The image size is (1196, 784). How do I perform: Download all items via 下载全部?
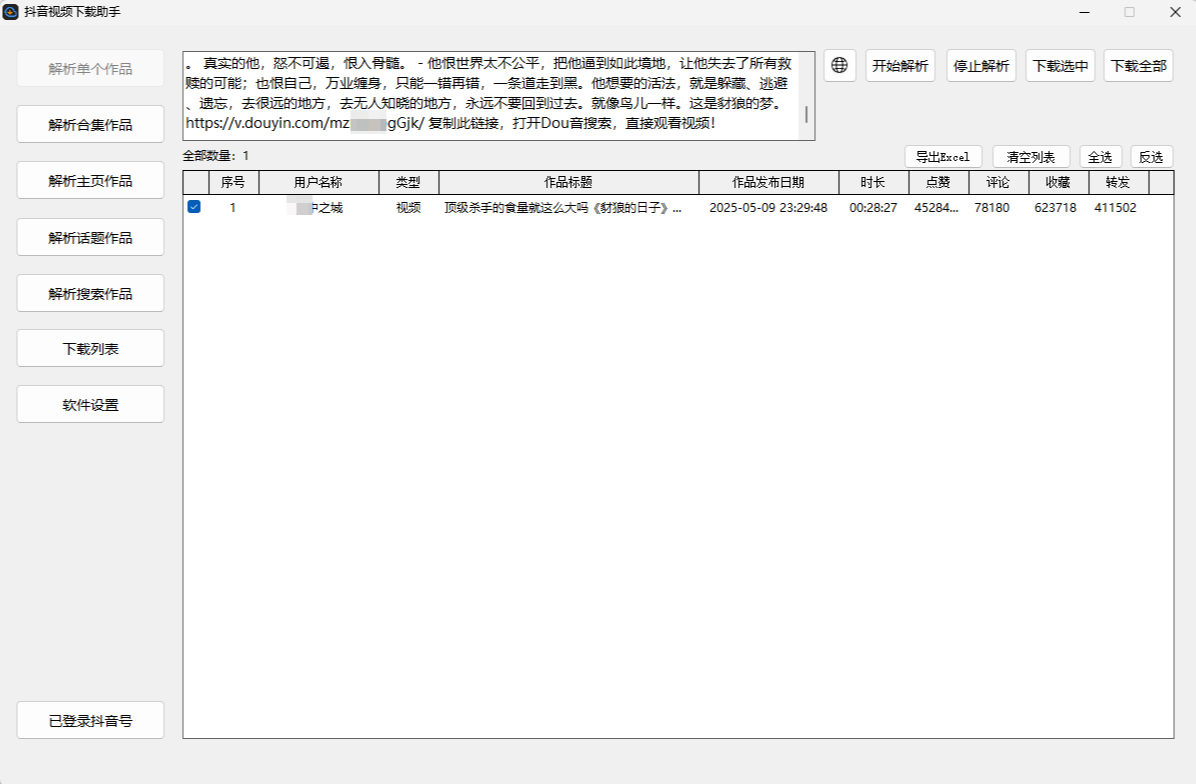pos(1138,66)
